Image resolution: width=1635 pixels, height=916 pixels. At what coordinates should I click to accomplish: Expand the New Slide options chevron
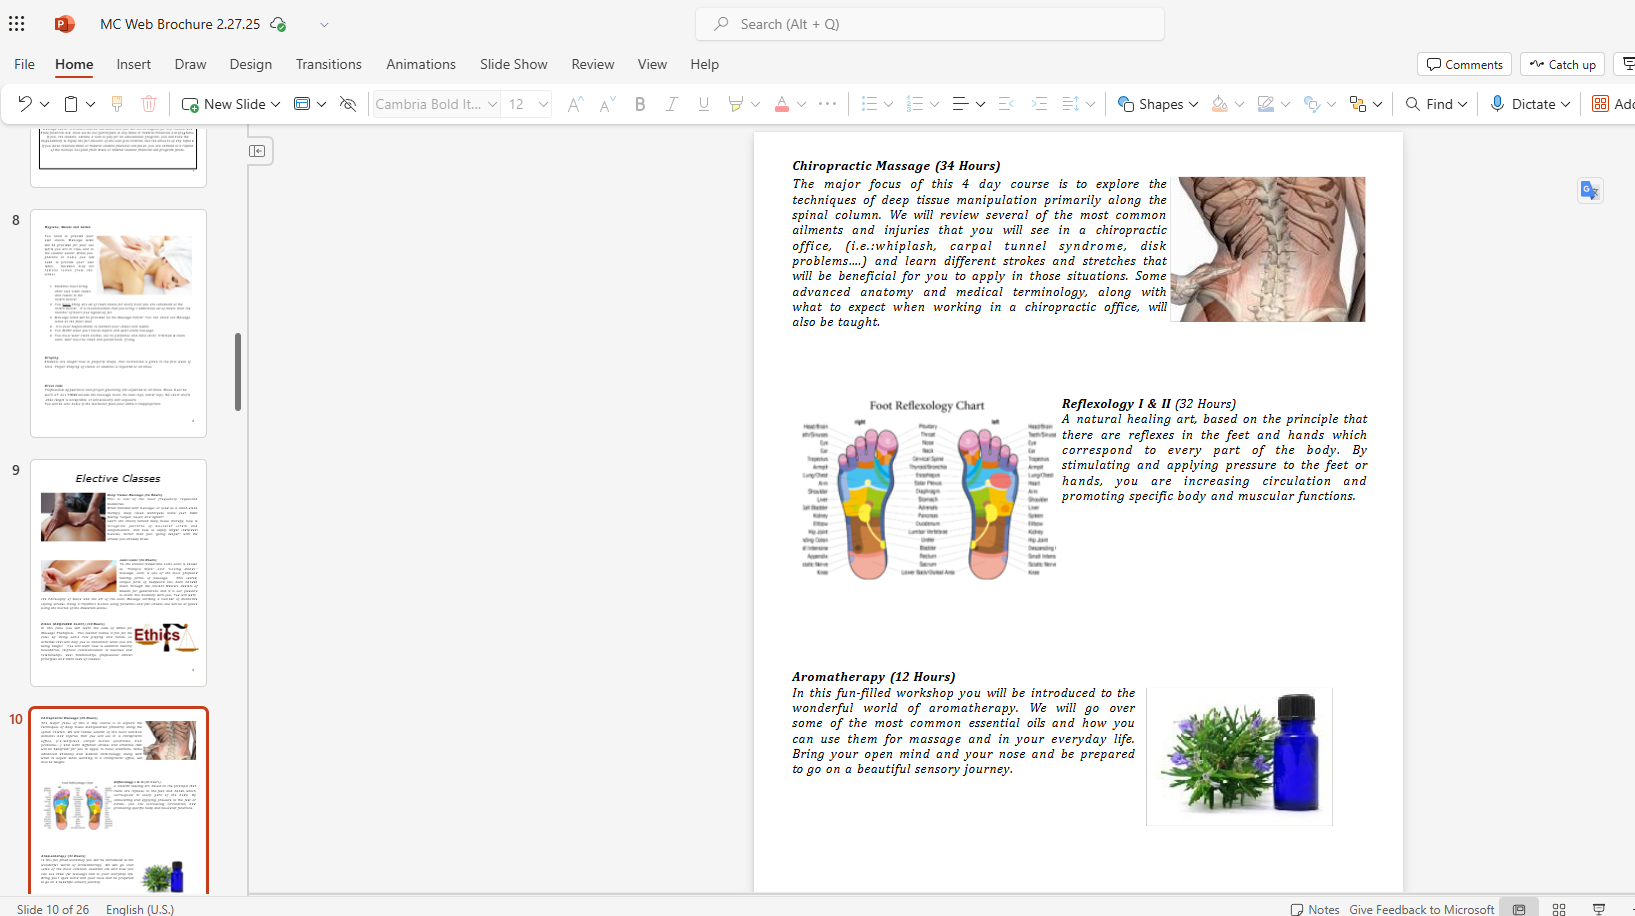[x=275, y=103]
